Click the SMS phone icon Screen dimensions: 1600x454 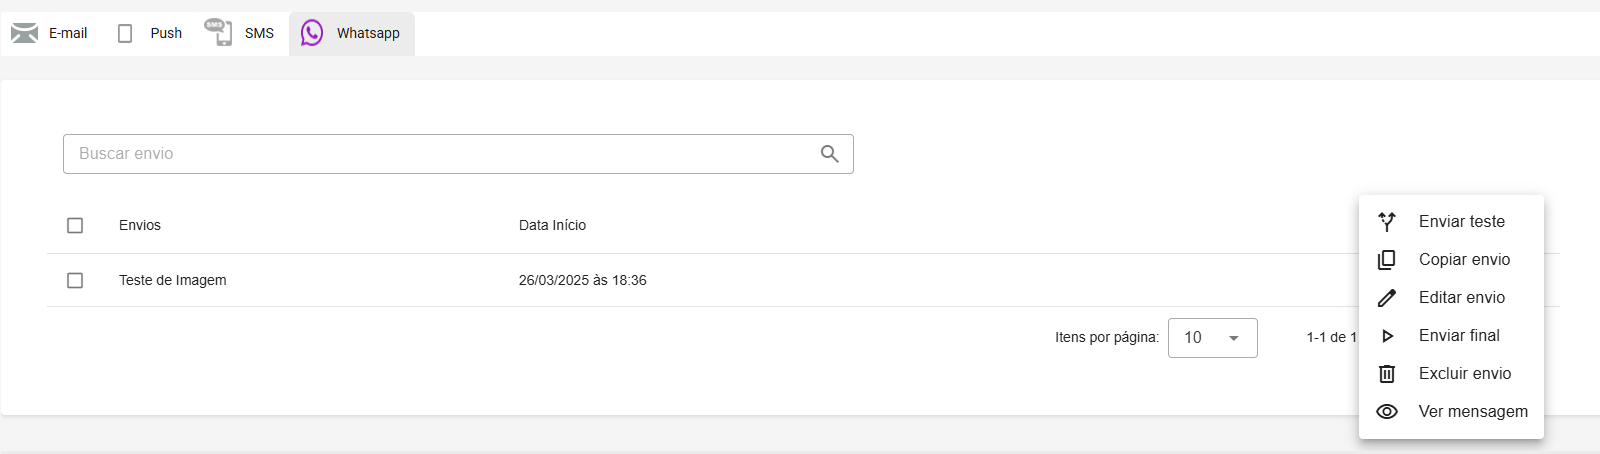218,32
